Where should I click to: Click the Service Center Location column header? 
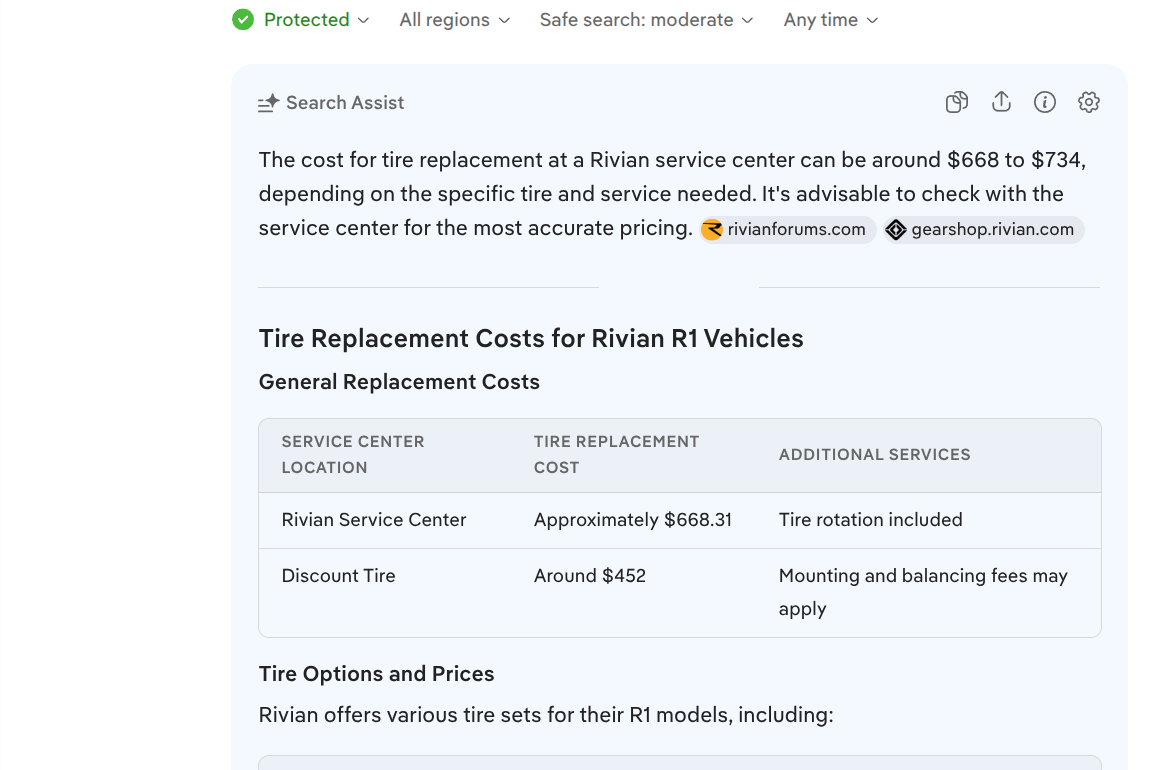[x=352, y=454]
